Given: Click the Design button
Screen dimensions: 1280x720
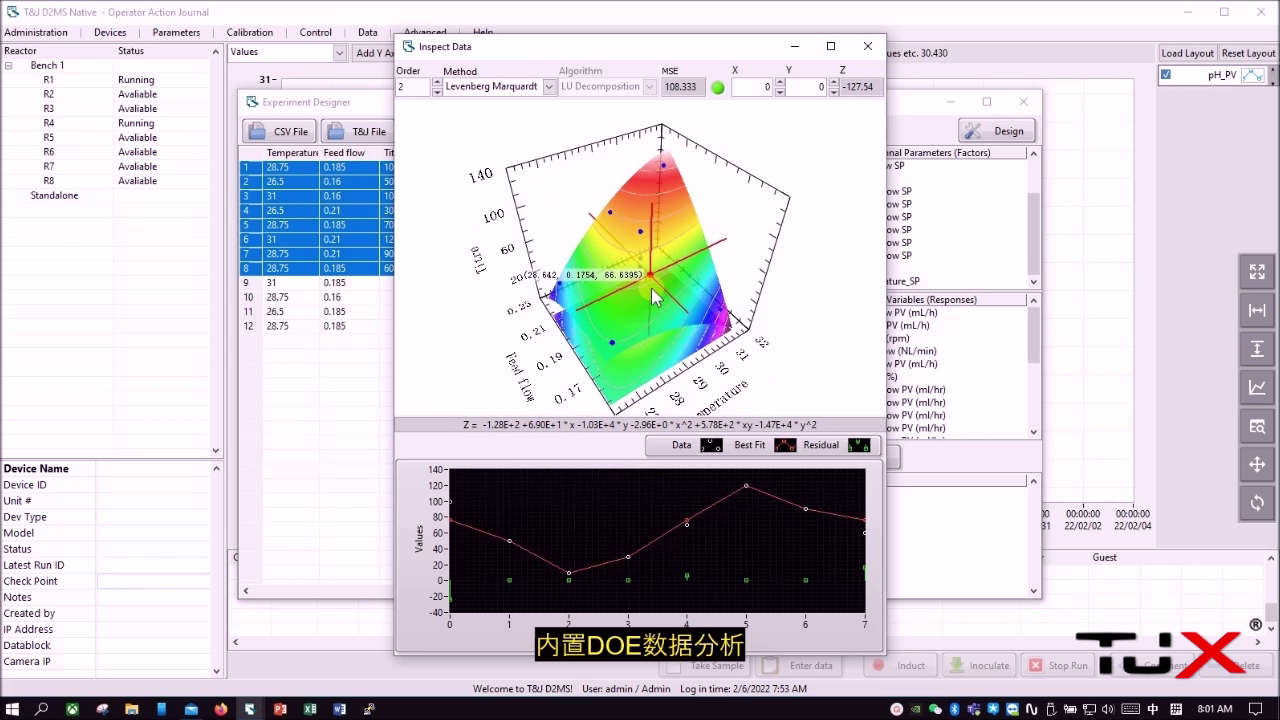Looking at the screenshot, I should pyautogui.click(x=997, y=131).
